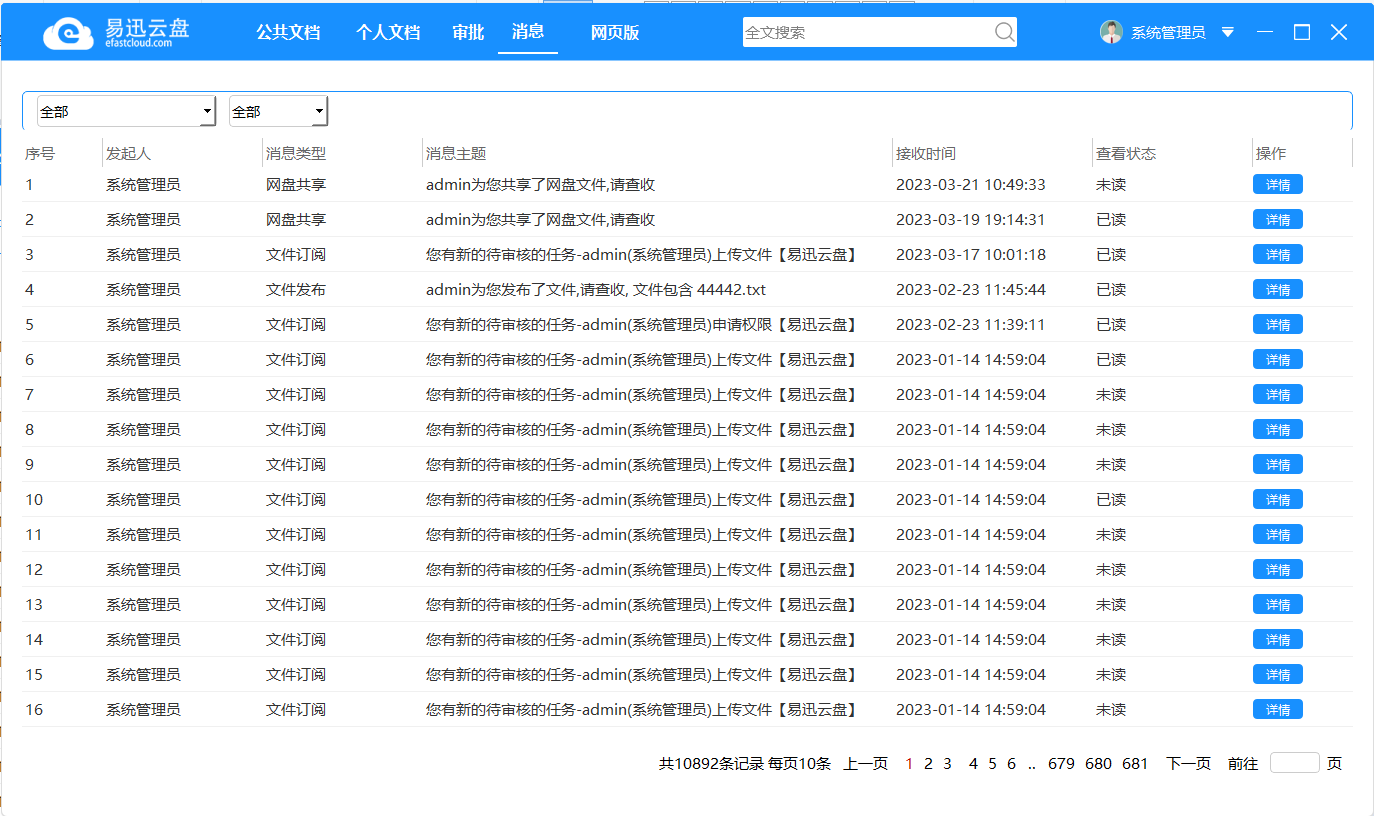Screen dimensions: 1374x816
Task: Switch to the 公共文档 tab
Action: tap(288, 32)
